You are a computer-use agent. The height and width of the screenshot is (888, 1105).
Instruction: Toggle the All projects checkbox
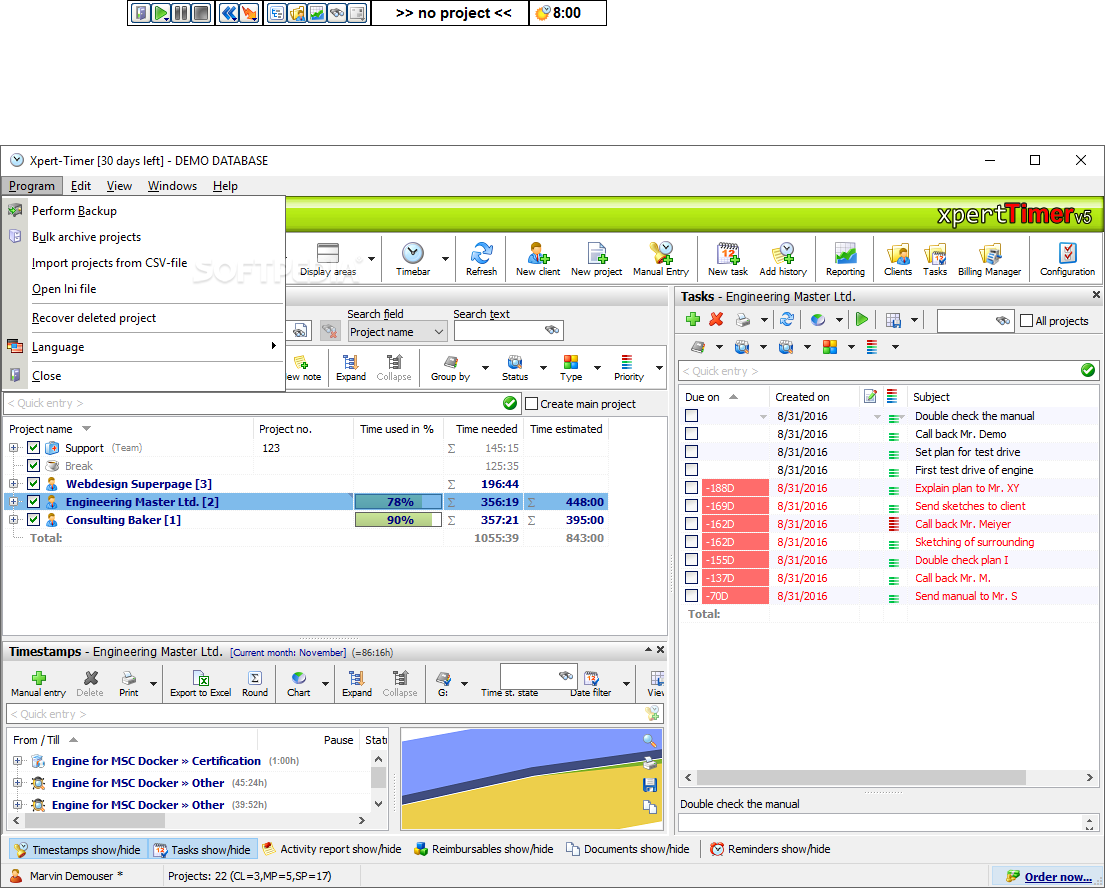(x=1027, y=321)
